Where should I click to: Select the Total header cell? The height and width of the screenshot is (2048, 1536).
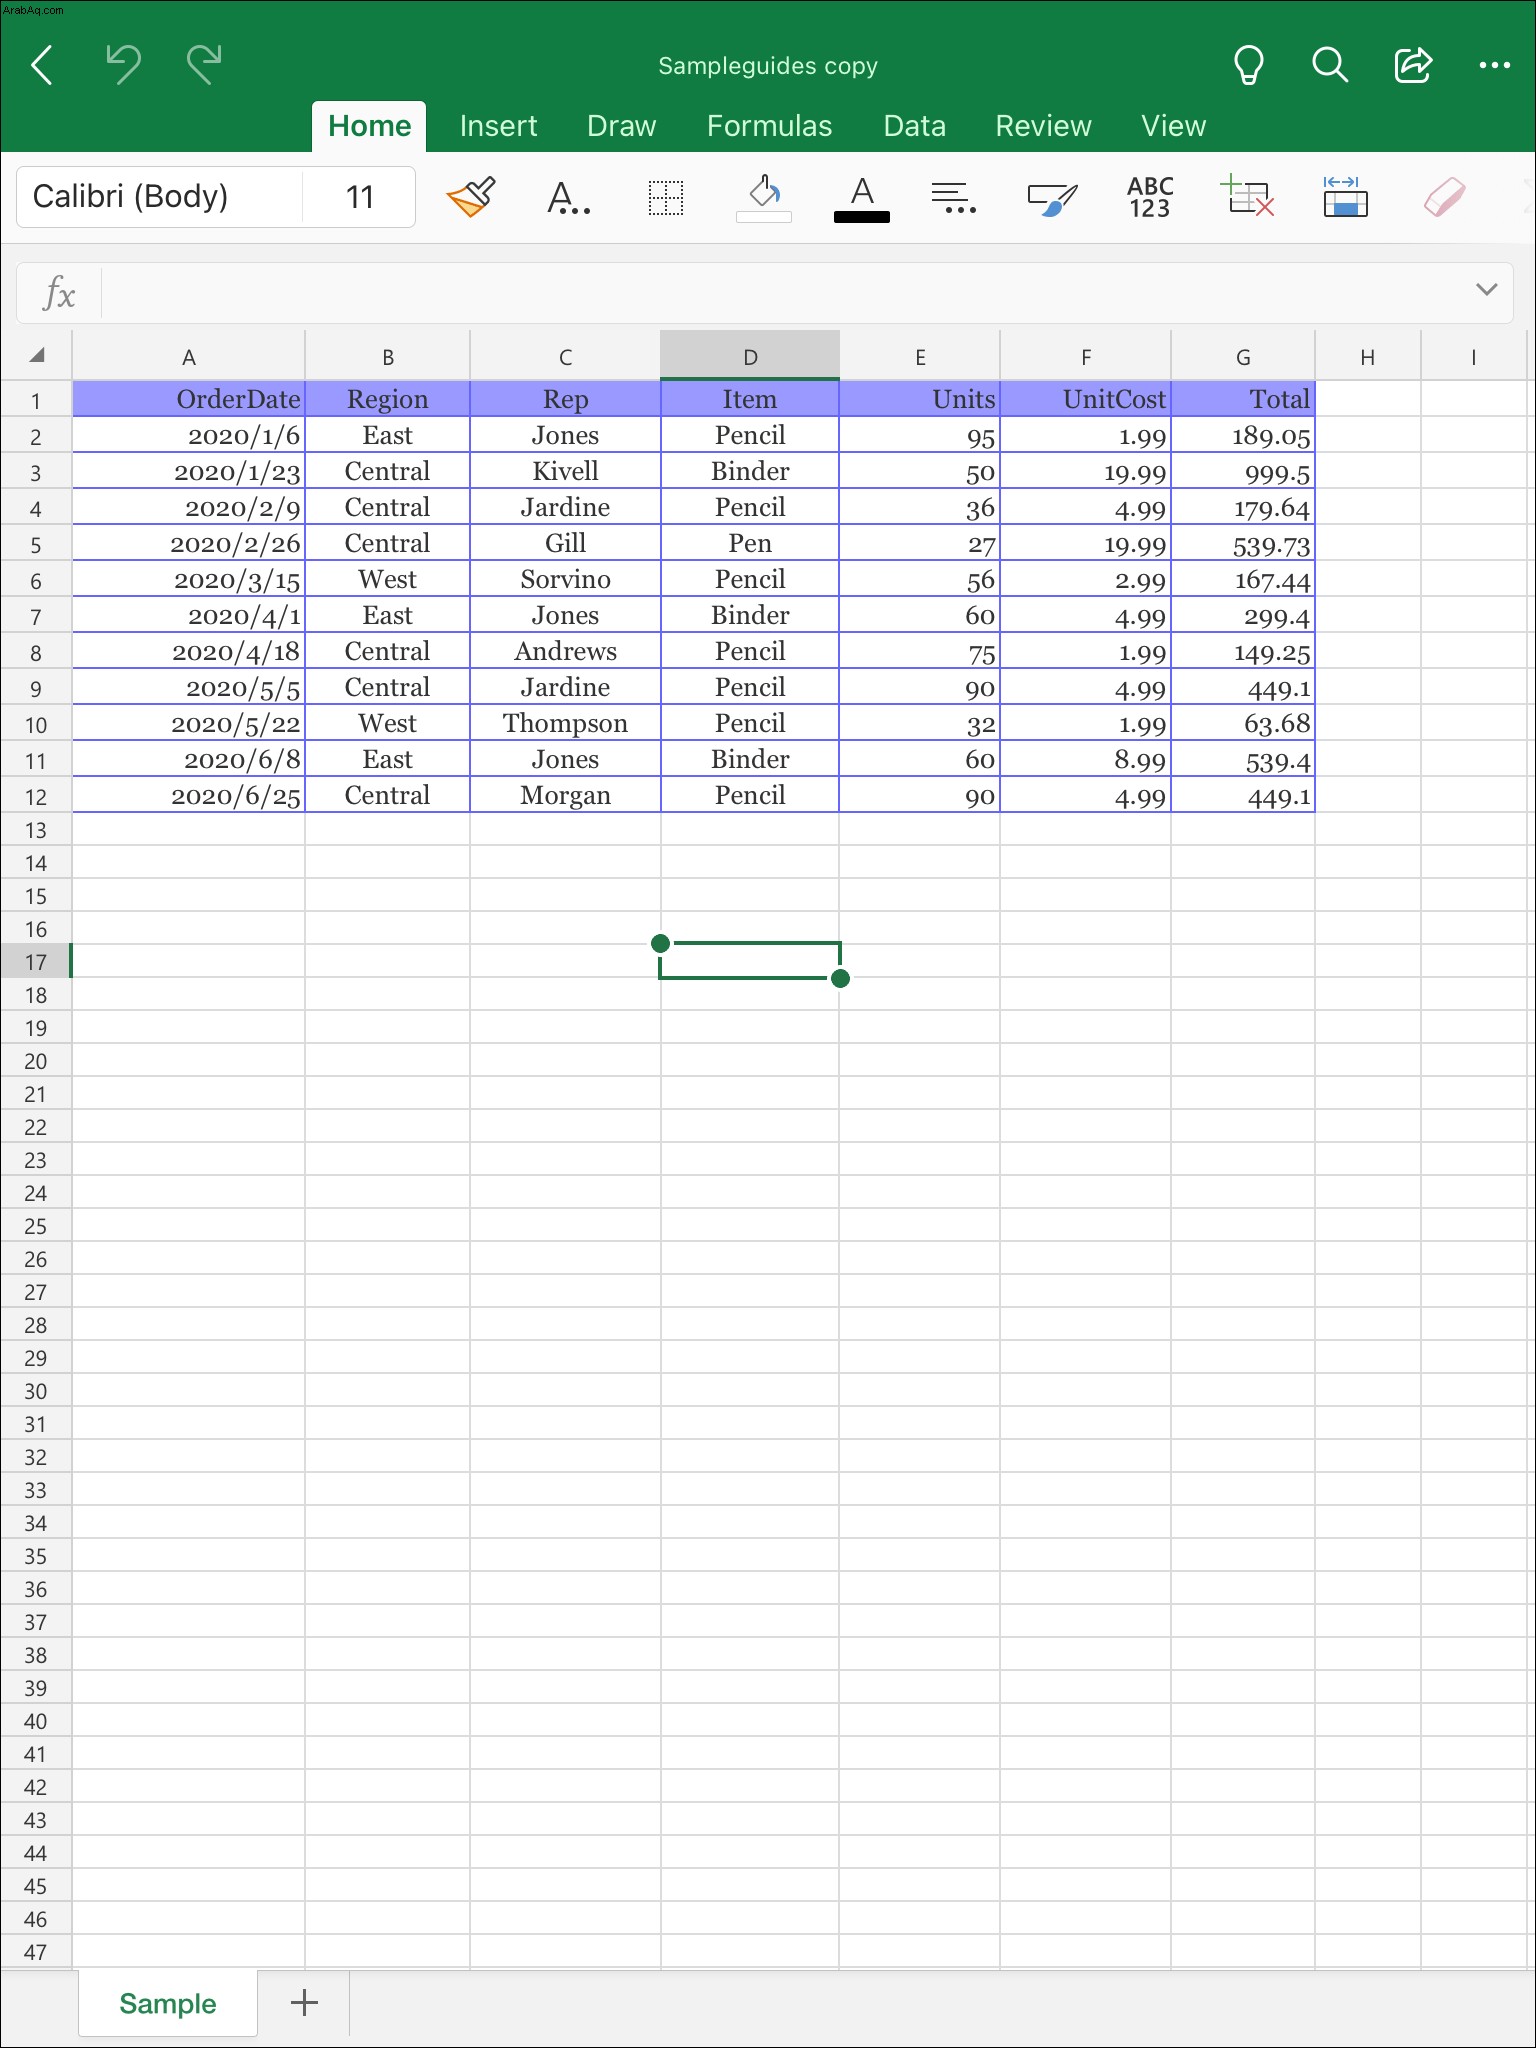[x=1243, y=399]
